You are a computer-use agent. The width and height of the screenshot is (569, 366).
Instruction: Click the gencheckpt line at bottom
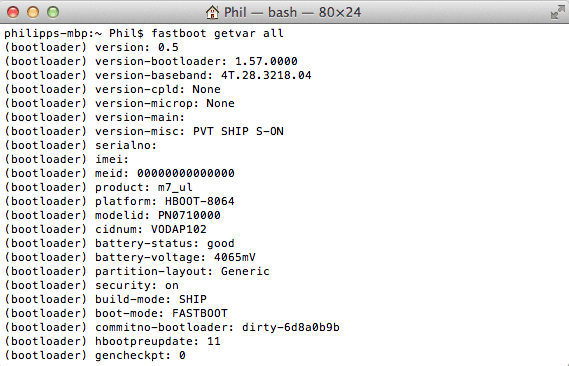(x=95, y=355)
